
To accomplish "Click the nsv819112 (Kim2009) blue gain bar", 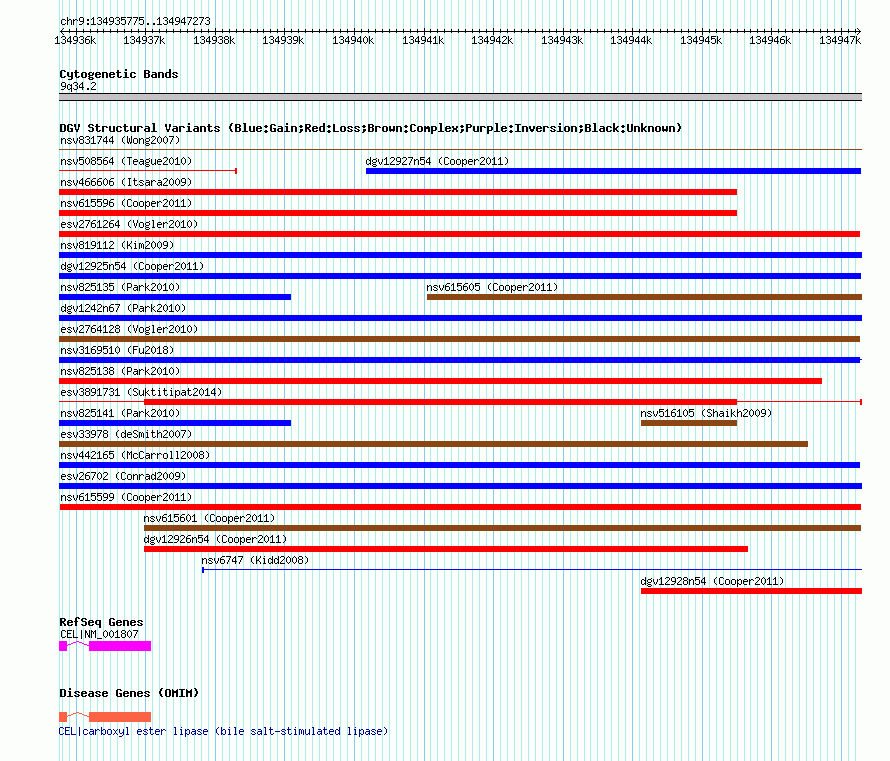I will click(460, 255).
